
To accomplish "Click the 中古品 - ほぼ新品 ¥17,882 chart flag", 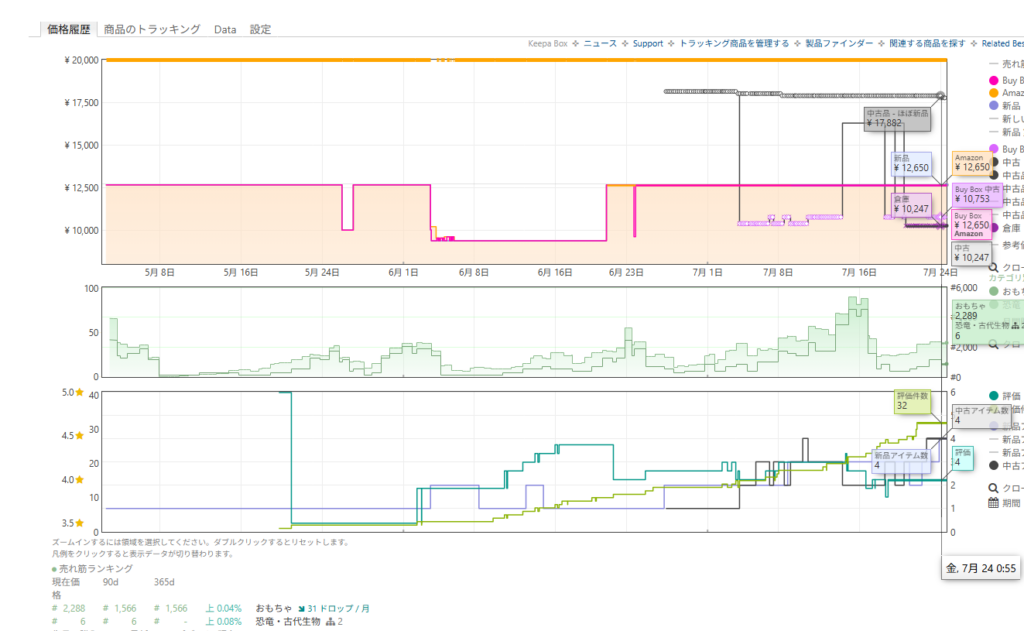I will coord(897,118).
